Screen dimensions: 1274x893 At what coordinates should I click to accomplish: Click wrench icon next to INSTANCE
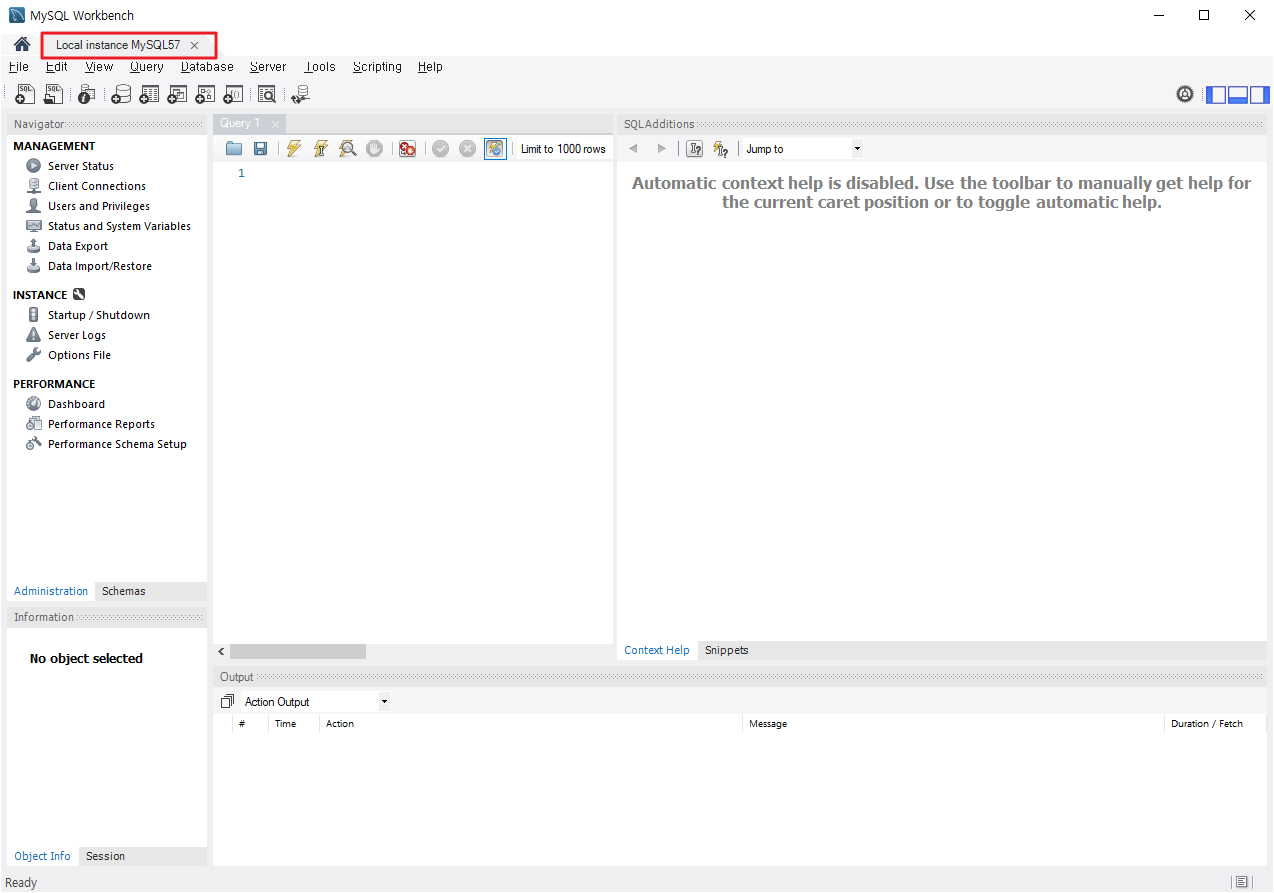(x=79, y=295)
